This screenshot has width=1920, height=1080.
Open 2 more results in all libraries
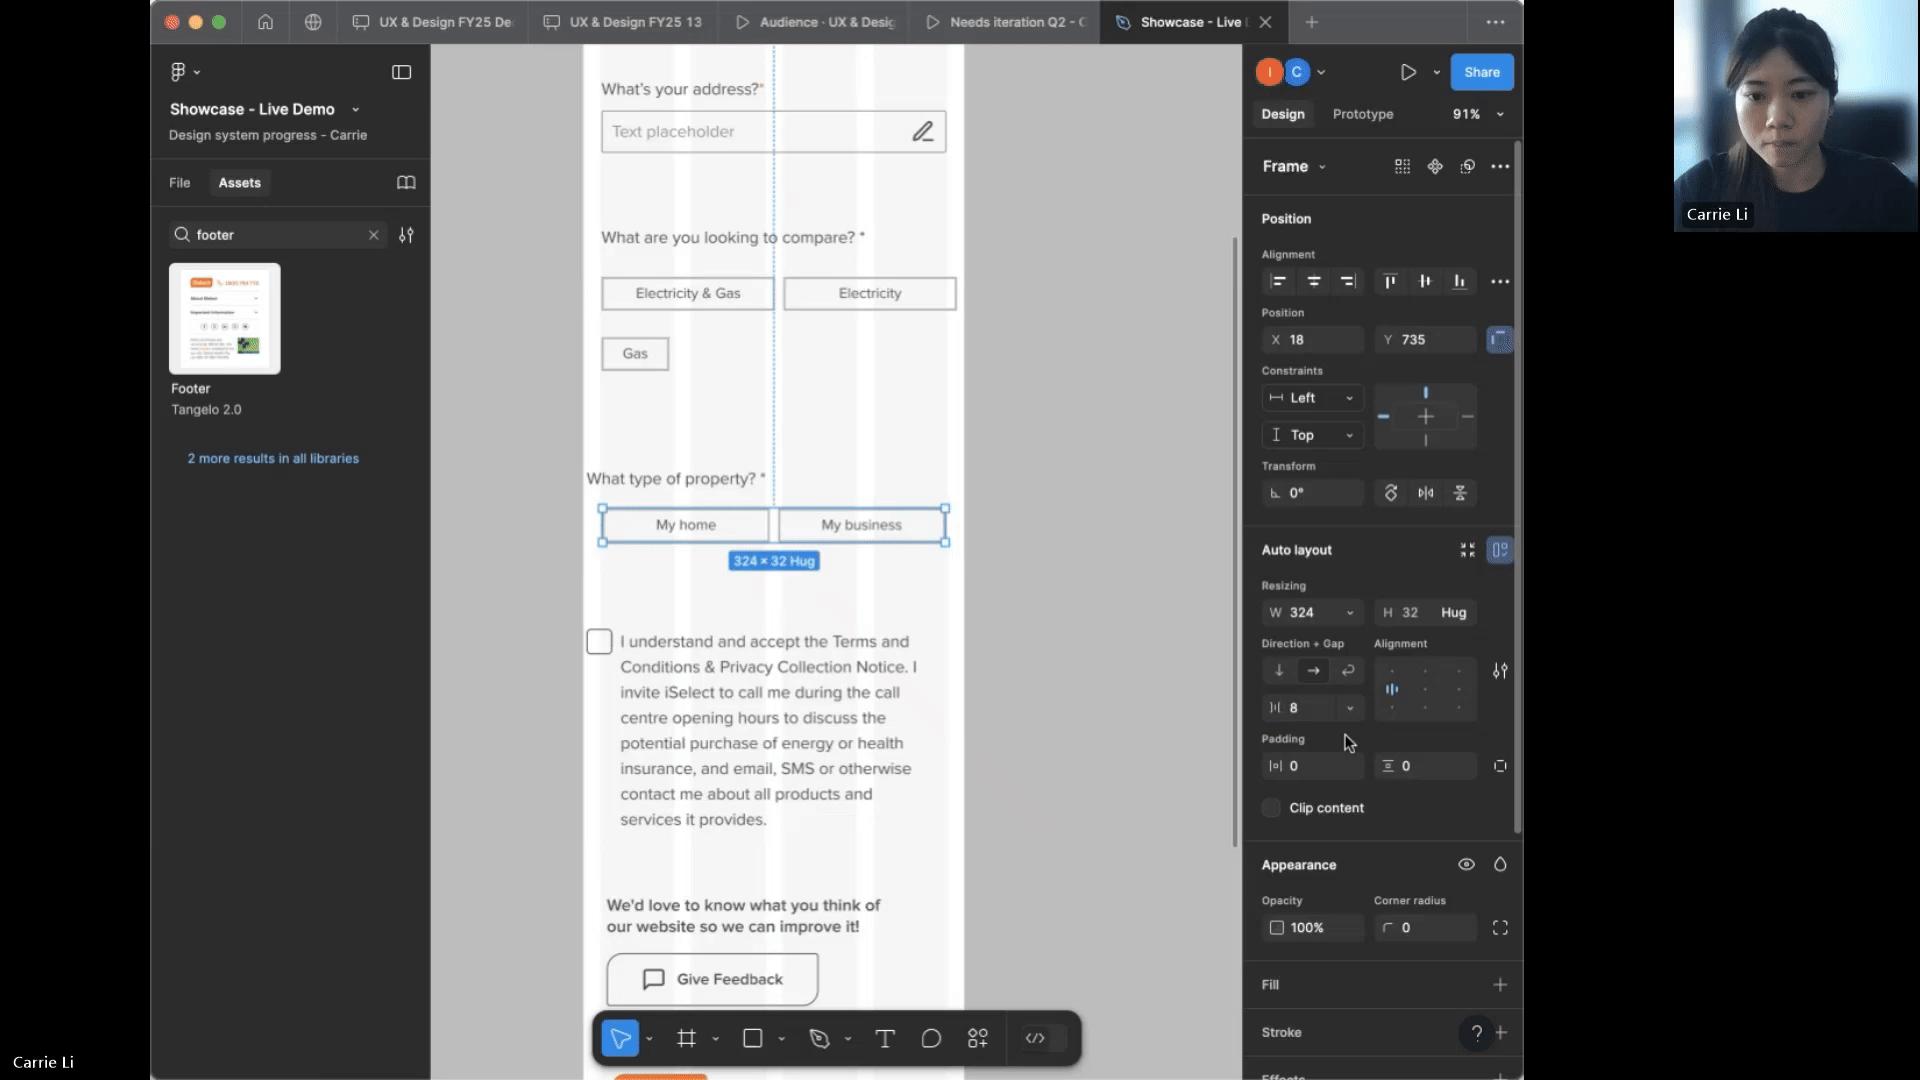(273, 459)
